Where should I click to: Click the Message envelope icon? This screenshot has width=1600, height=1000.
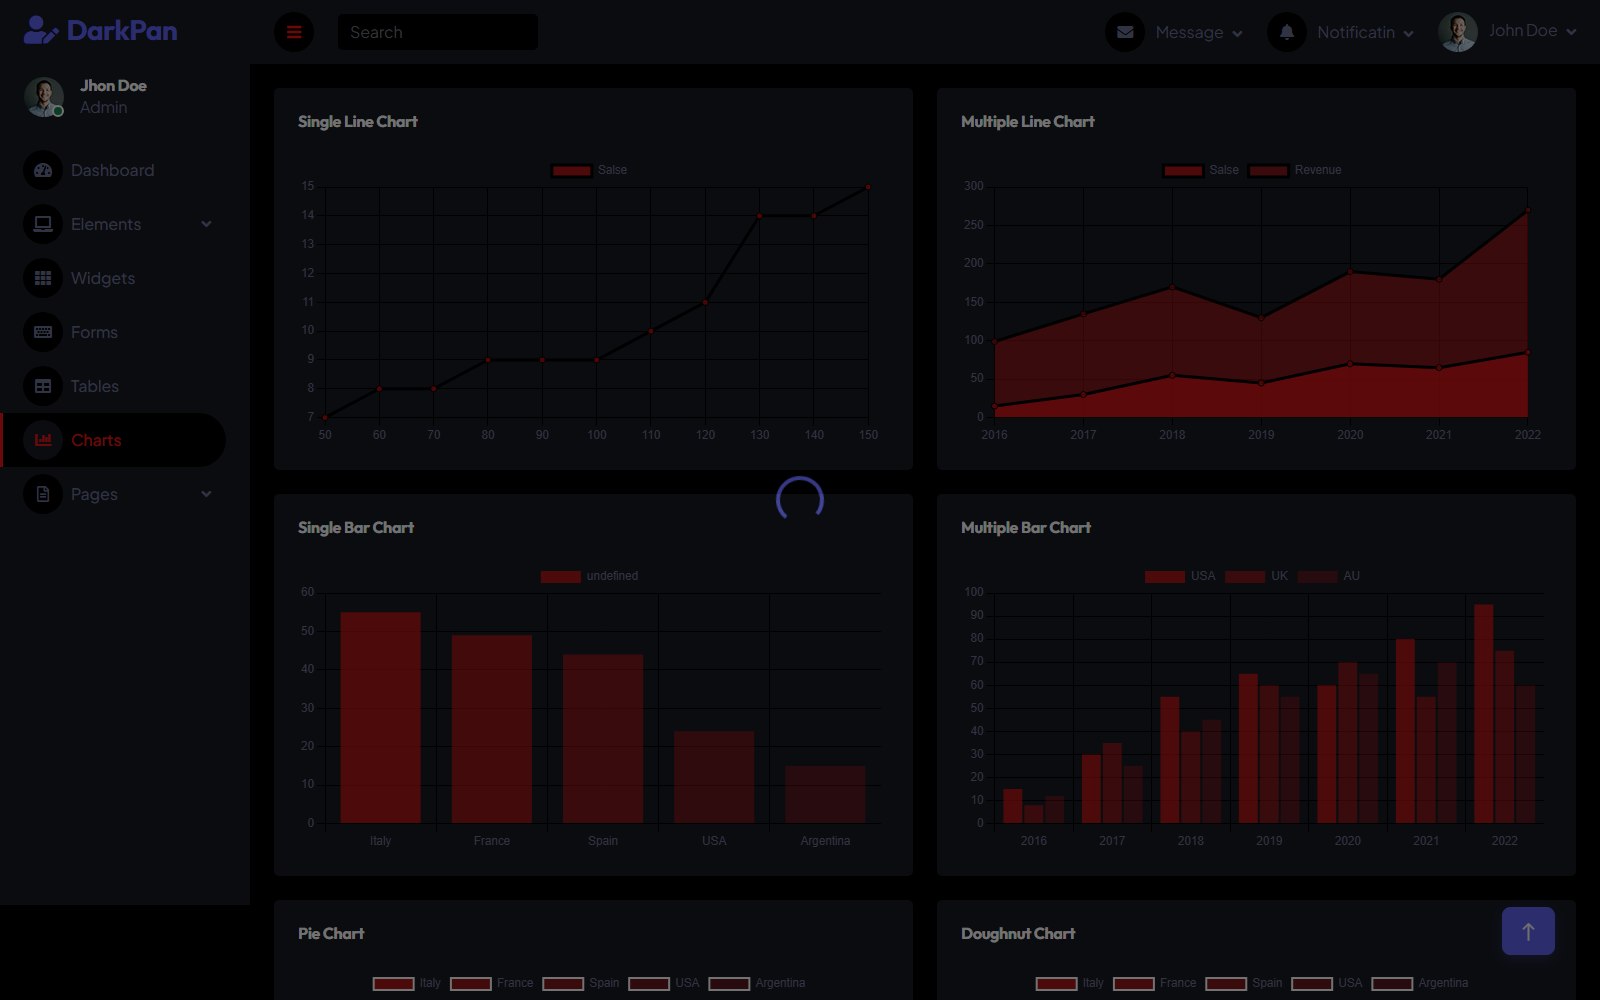(1125, 32)
